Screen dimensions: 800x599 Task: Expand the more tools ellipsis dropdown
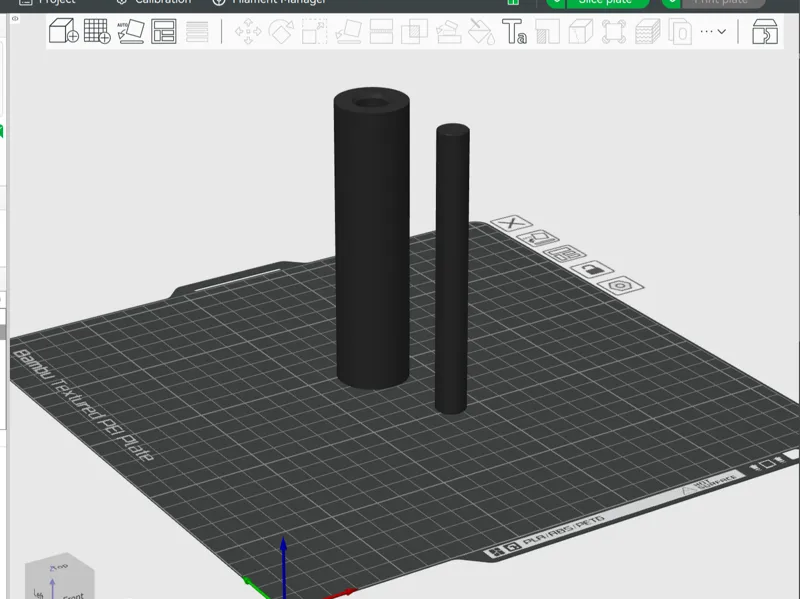click(713, 32)
